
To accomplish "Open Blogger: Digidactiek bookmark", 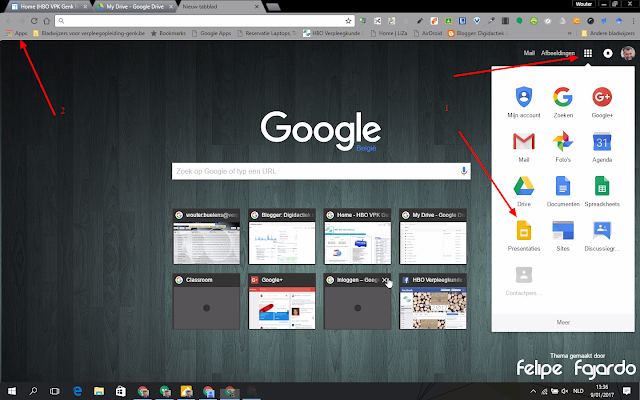I will pos(478,33).
